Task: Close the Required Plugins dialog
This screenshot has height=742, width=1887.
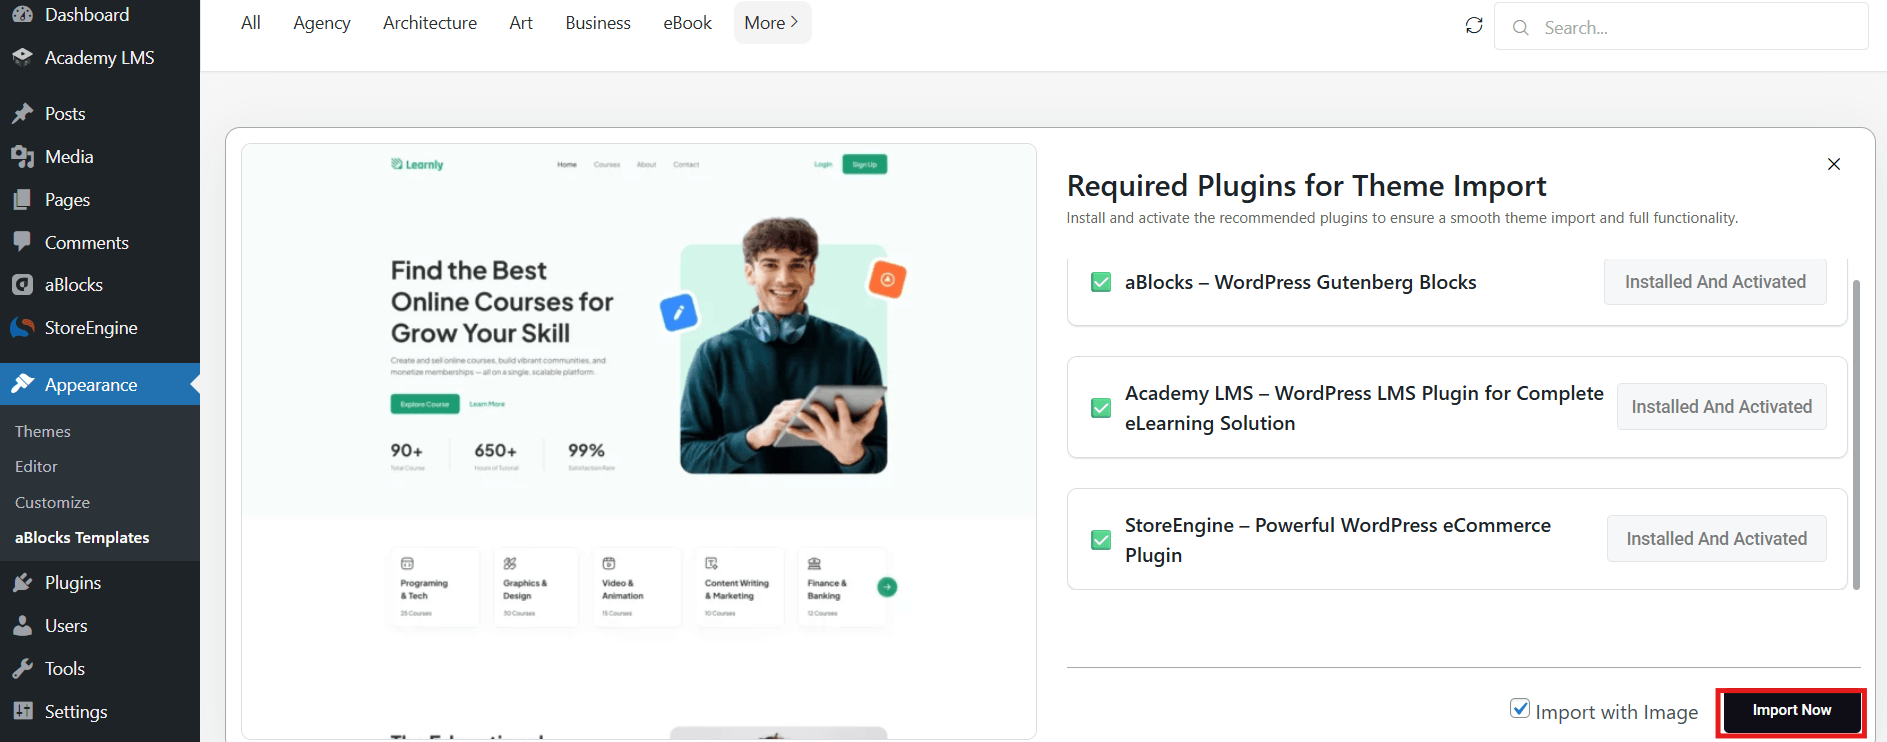Action: [x=1834, y=164]
